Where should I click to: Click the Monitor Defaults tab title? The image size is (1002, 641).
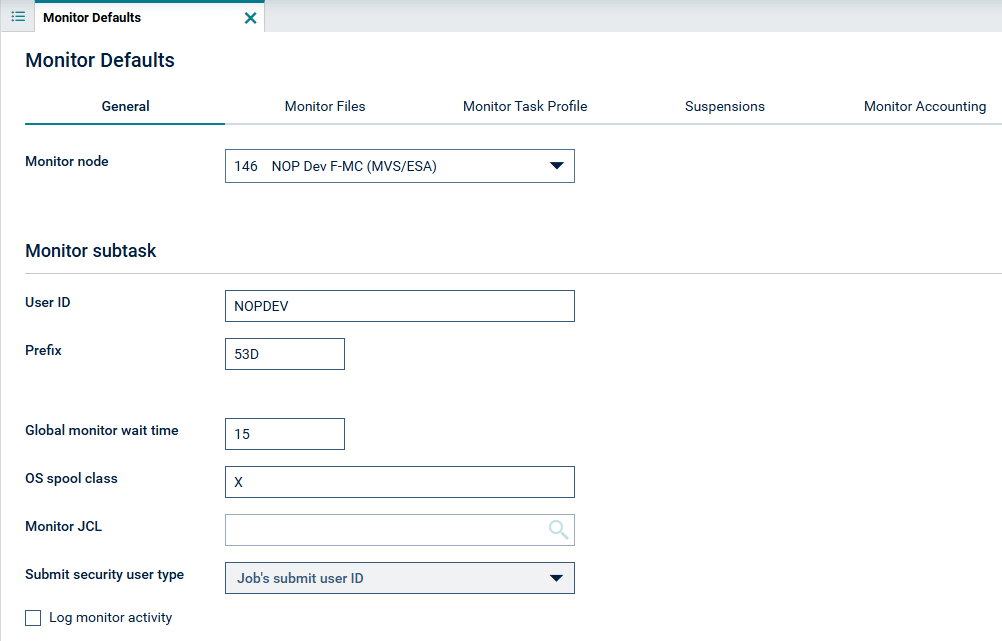pos(92,17)
